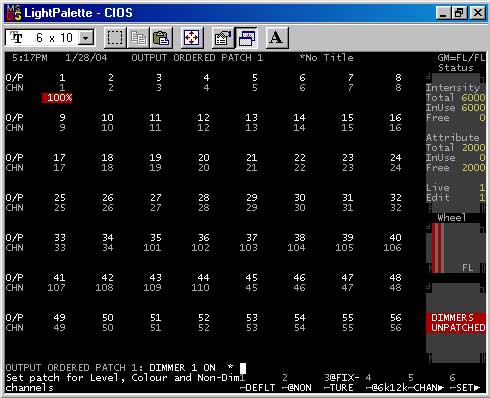Select the 4 @6k12k softkey label

[386, 383]
